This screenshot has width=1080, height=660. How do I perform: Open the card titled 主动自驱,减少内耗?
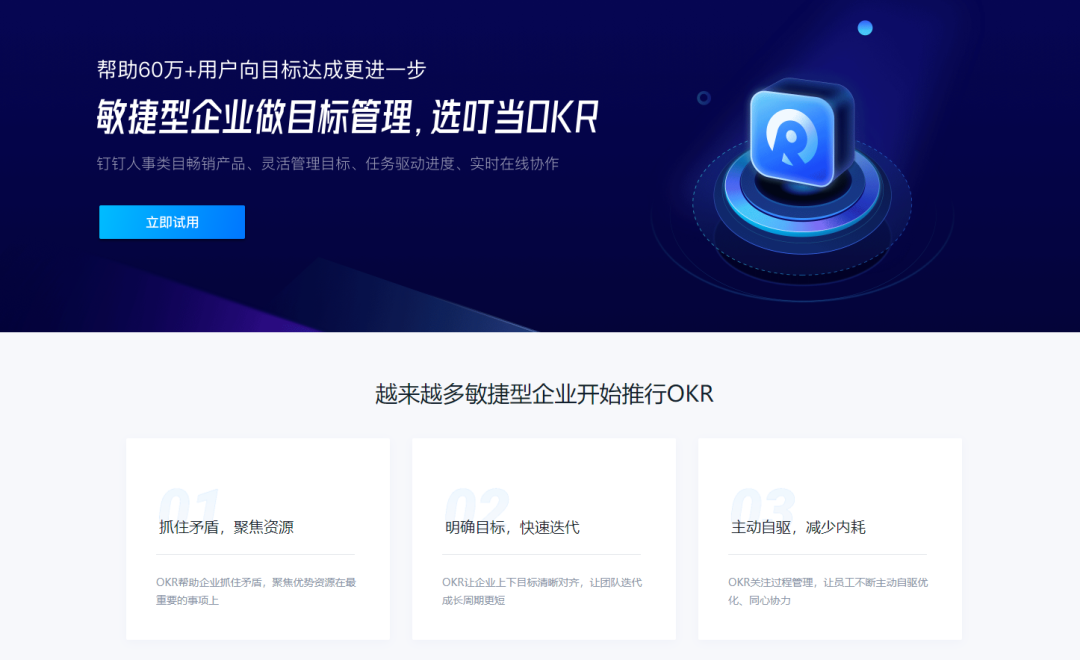click(830, 539)
